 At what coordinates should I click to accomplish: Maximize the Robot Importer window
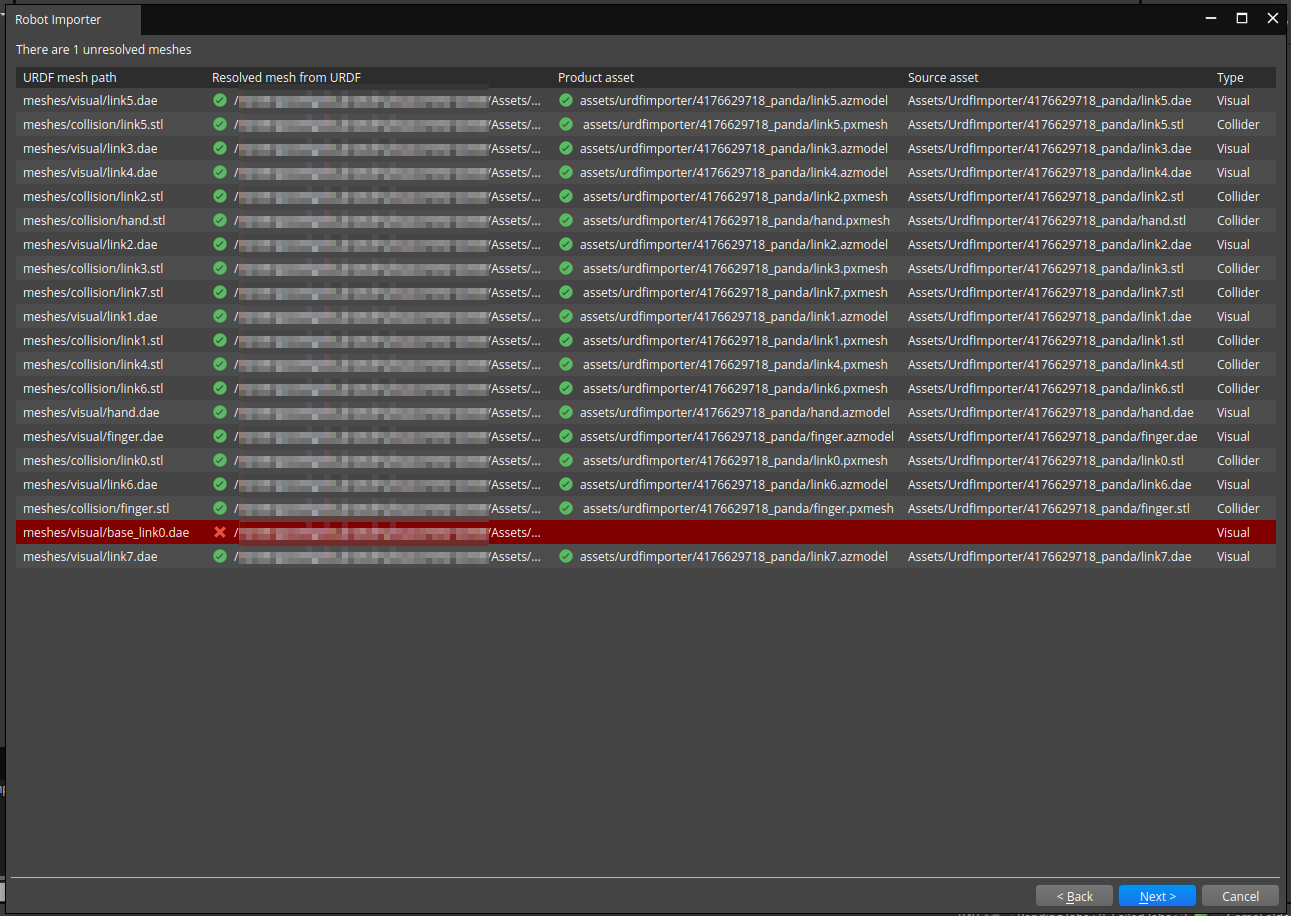click(1242, 18)
